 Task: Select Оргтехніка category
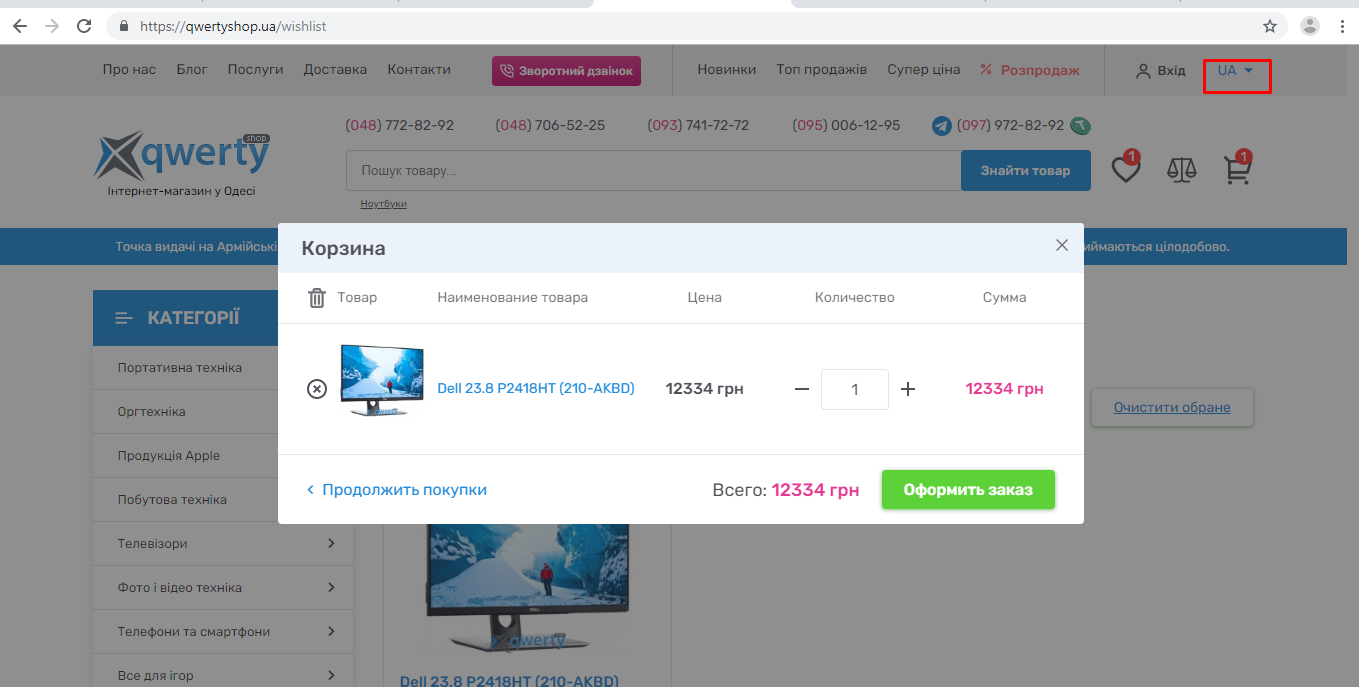[152, 412]
